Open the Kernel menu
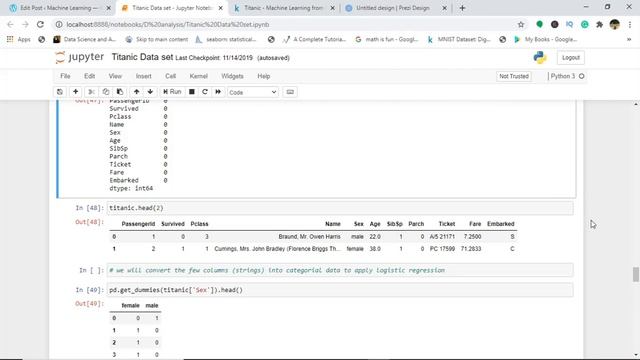This screenshot has width=640, height=360. [x=199, y=76]
